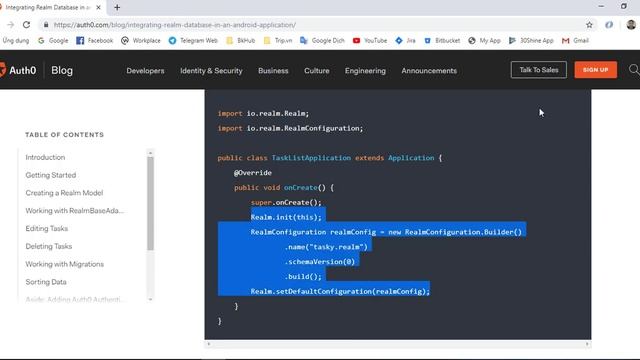Open Identity & Security menu item
This screenshot has width=640, height=360.
pos(211,71)
